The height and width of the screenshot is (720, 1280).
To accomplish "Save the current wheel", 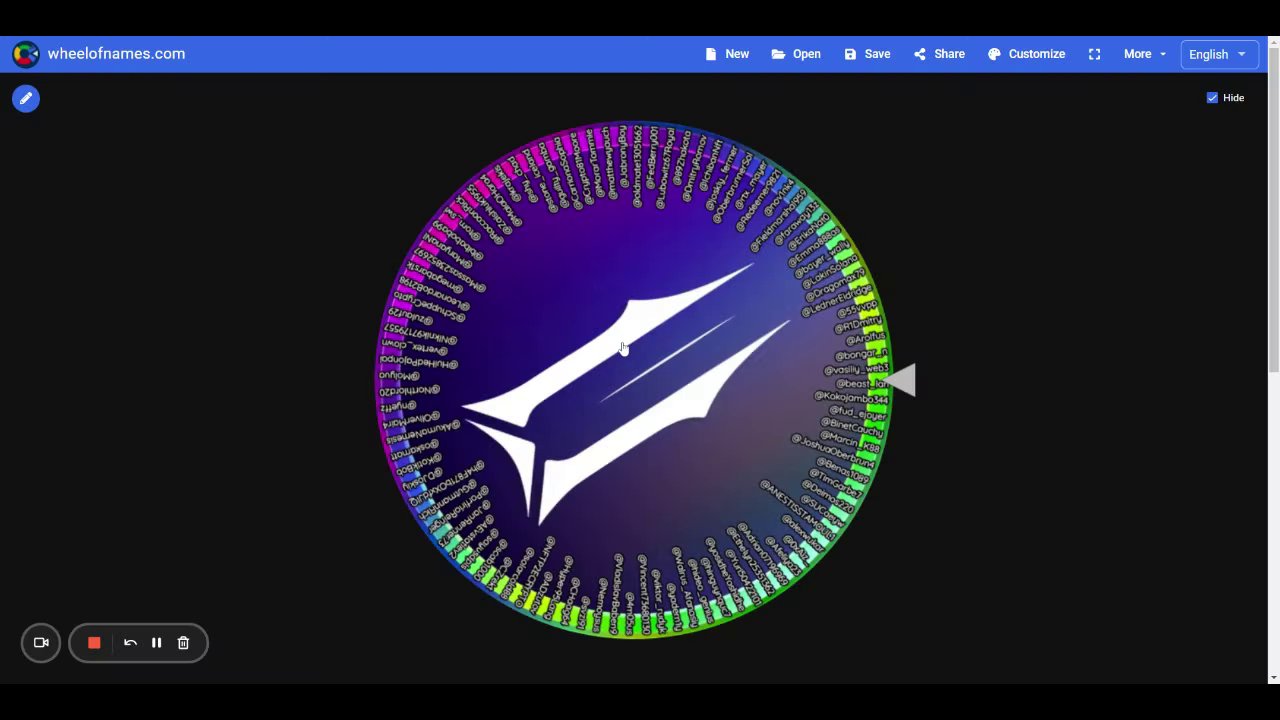I will click(867, 54).
